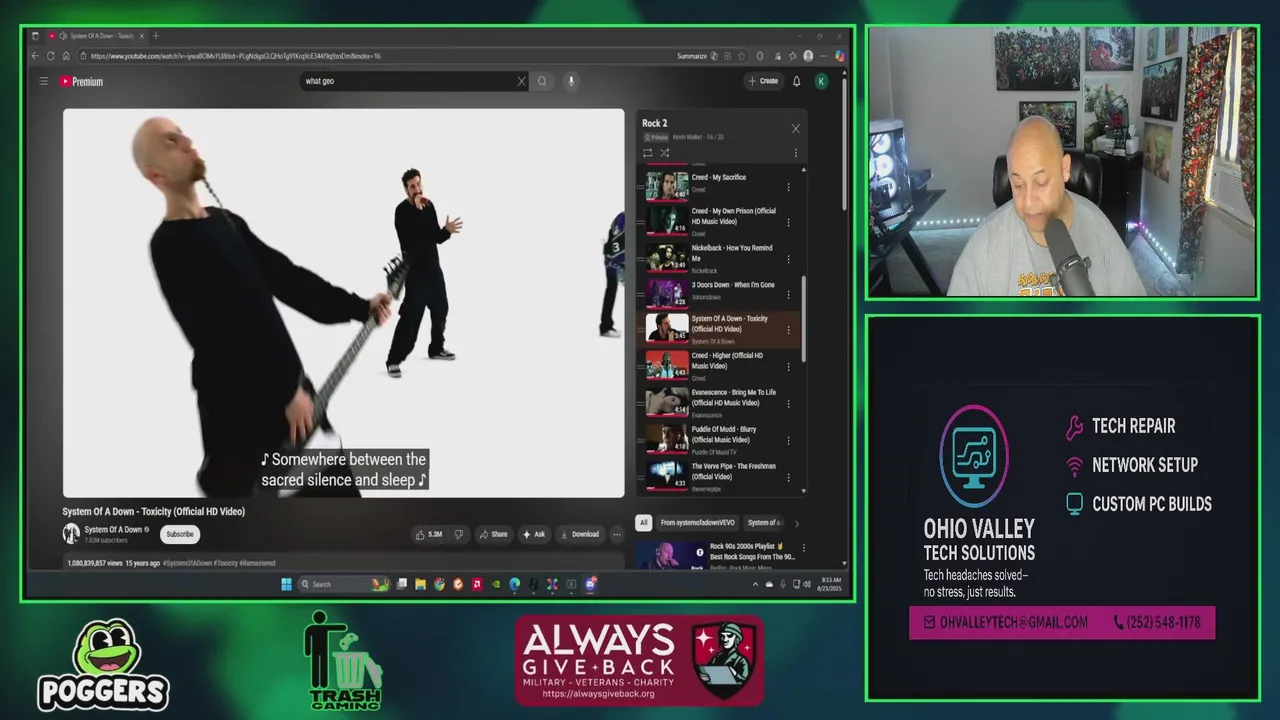The height and width of the screenshot is (720, 1280).
Task: Open options for 3 Doors Down row
Action: (x=788, y=294)
